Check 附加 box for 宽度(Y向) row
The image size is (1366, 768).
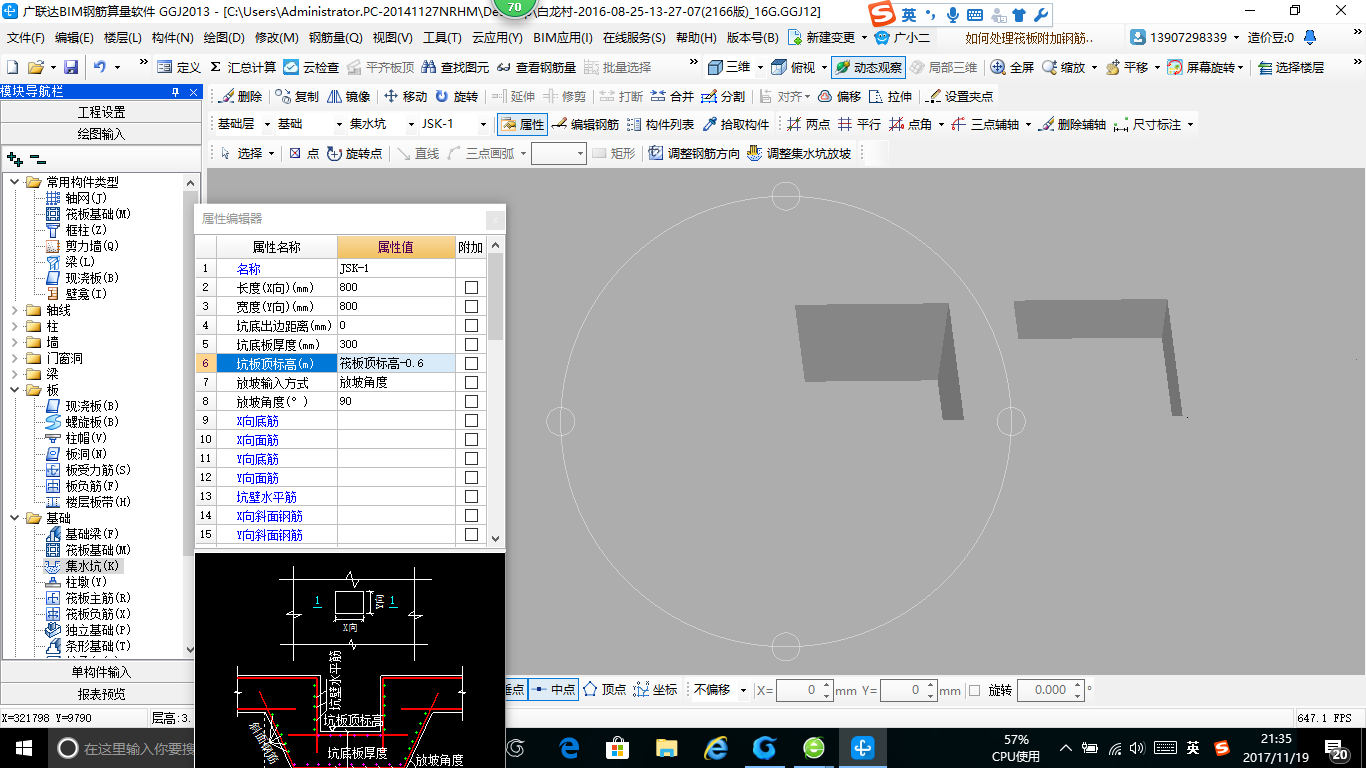[471, 307]
